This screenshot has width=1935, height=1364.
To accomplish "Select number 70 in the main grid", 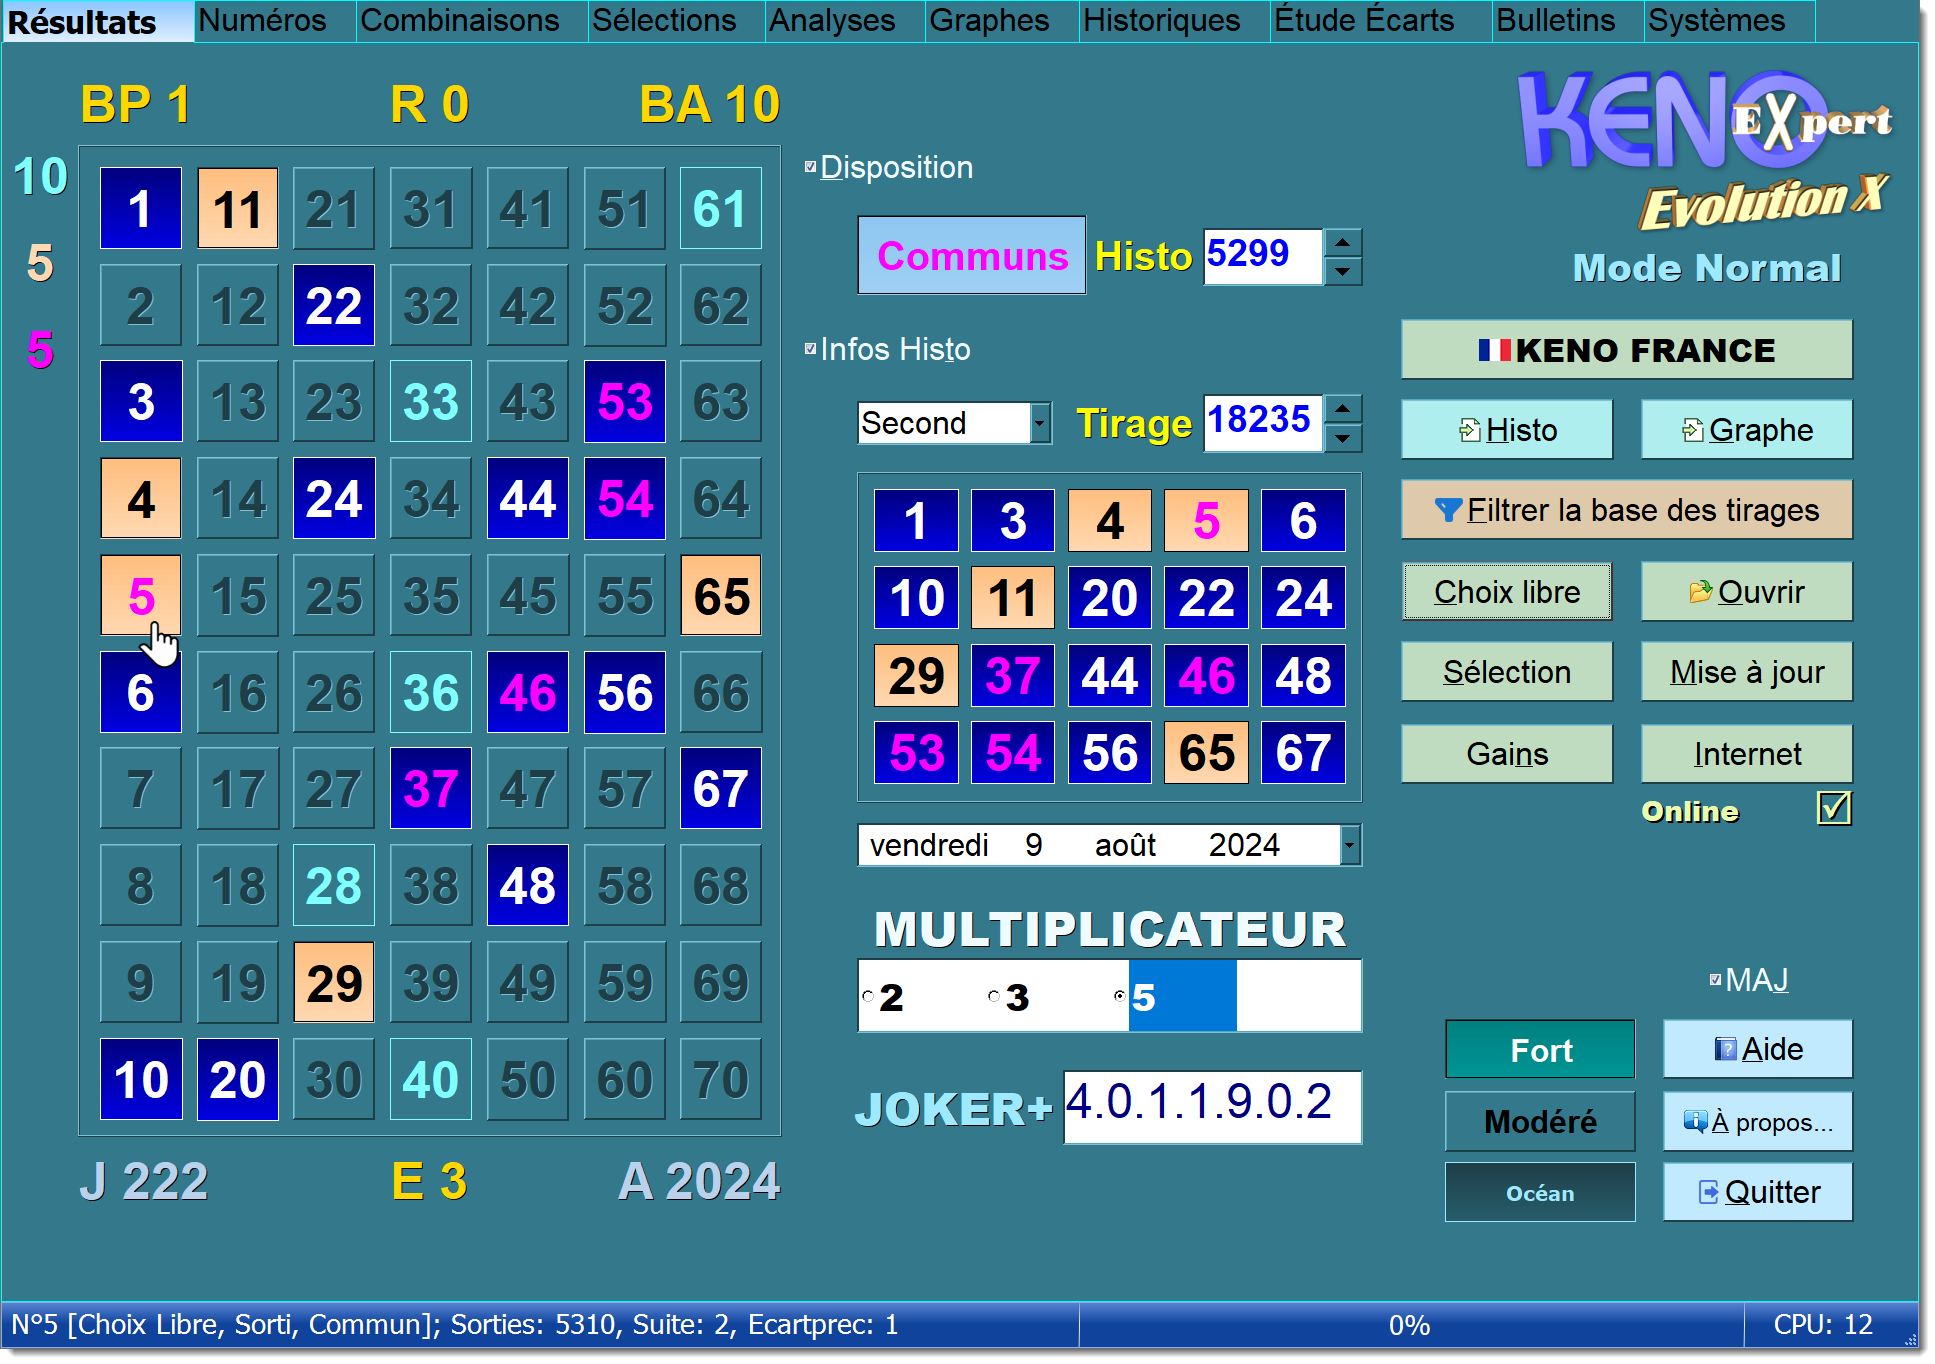I will (721, 1079).
